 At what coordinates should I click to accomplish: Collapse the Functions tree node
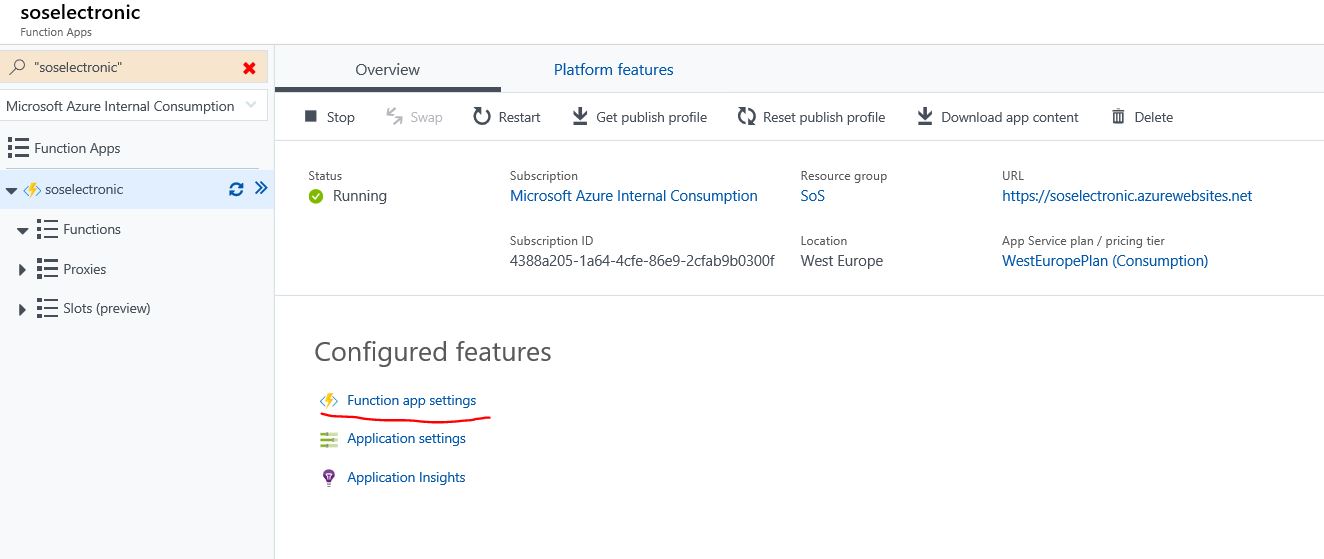click(x=22, y=230)
